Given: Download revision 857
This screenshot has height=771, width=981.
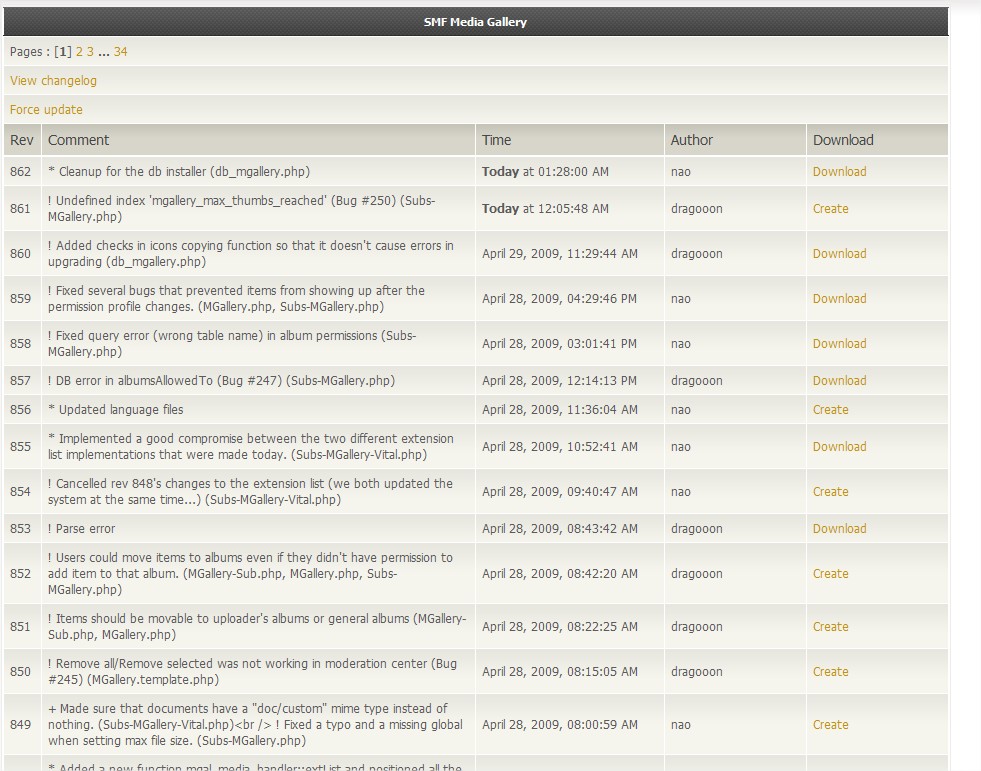Looking at the screenshot, I should point(840,380).
